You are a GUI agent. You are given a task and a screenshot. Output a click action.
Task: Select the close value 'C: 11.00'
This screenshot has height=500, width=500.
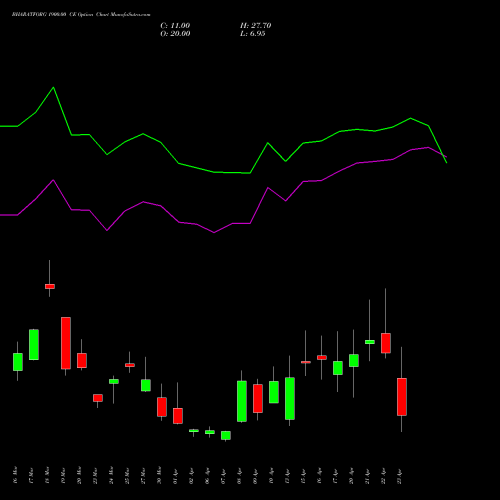(x=175, y=26)
